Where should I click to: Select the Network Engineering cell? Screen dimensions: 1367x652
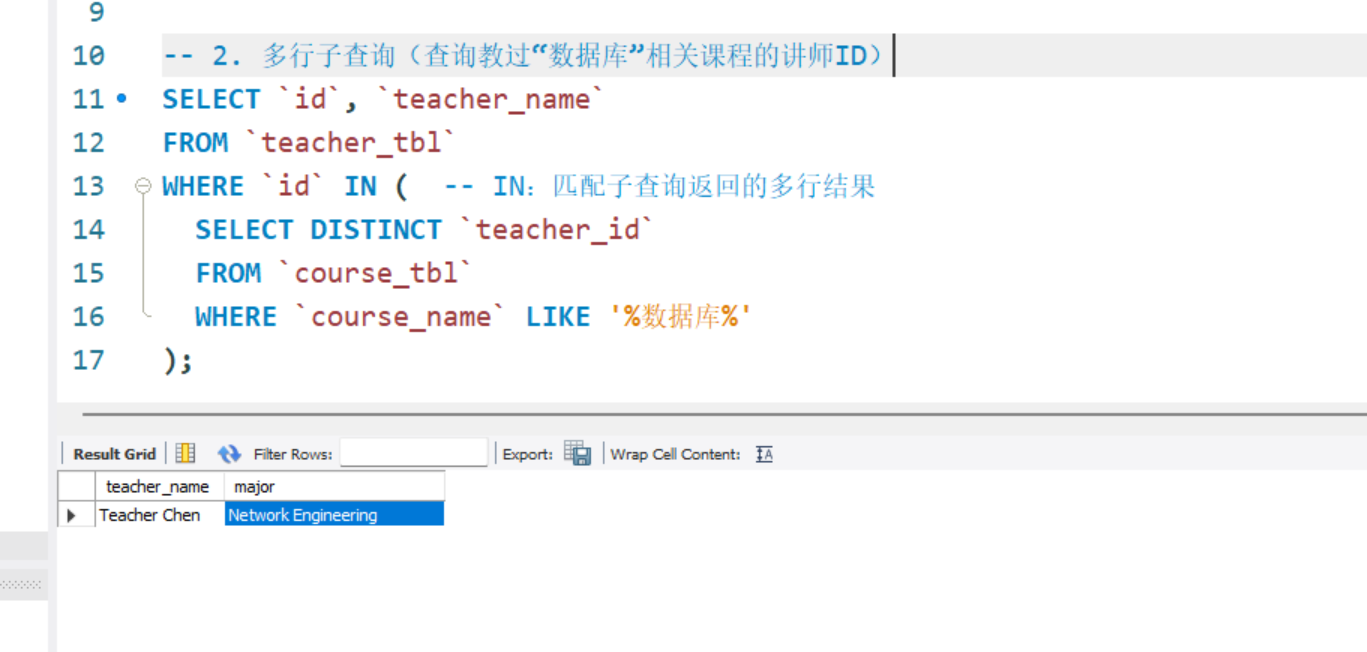334,515
